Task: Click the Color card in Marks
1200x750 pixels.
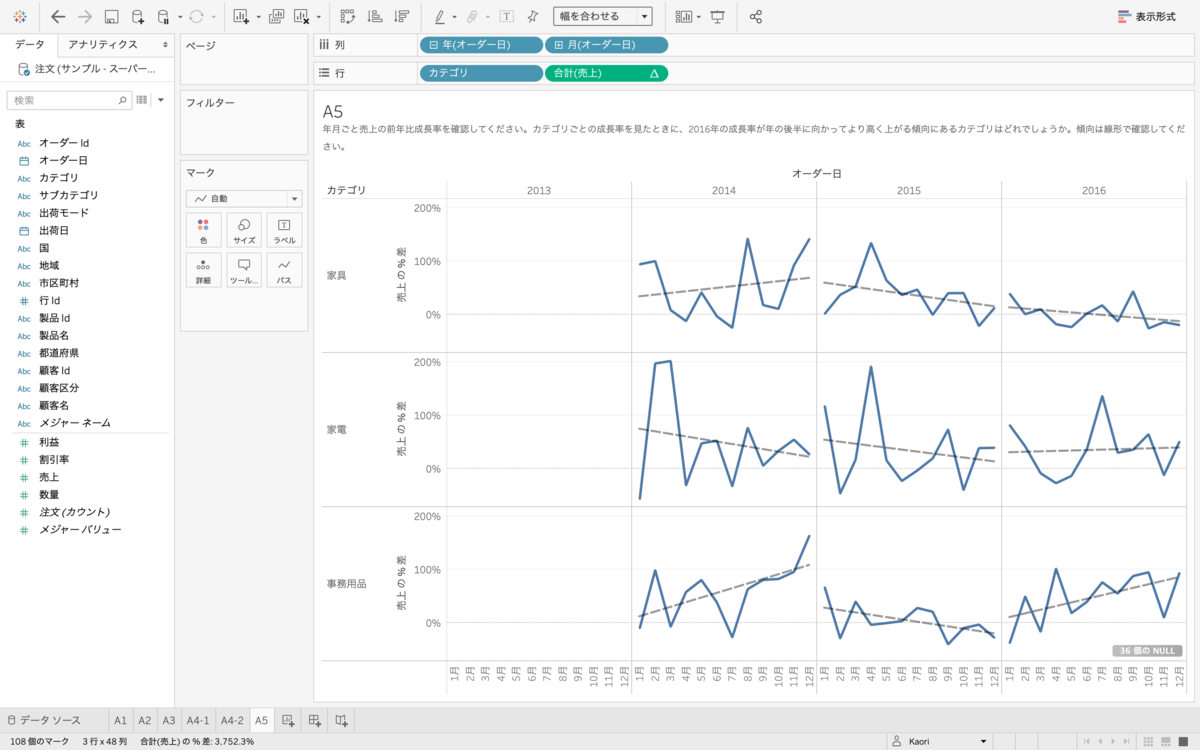Action: pyautogui.click(x=203, y=231)
